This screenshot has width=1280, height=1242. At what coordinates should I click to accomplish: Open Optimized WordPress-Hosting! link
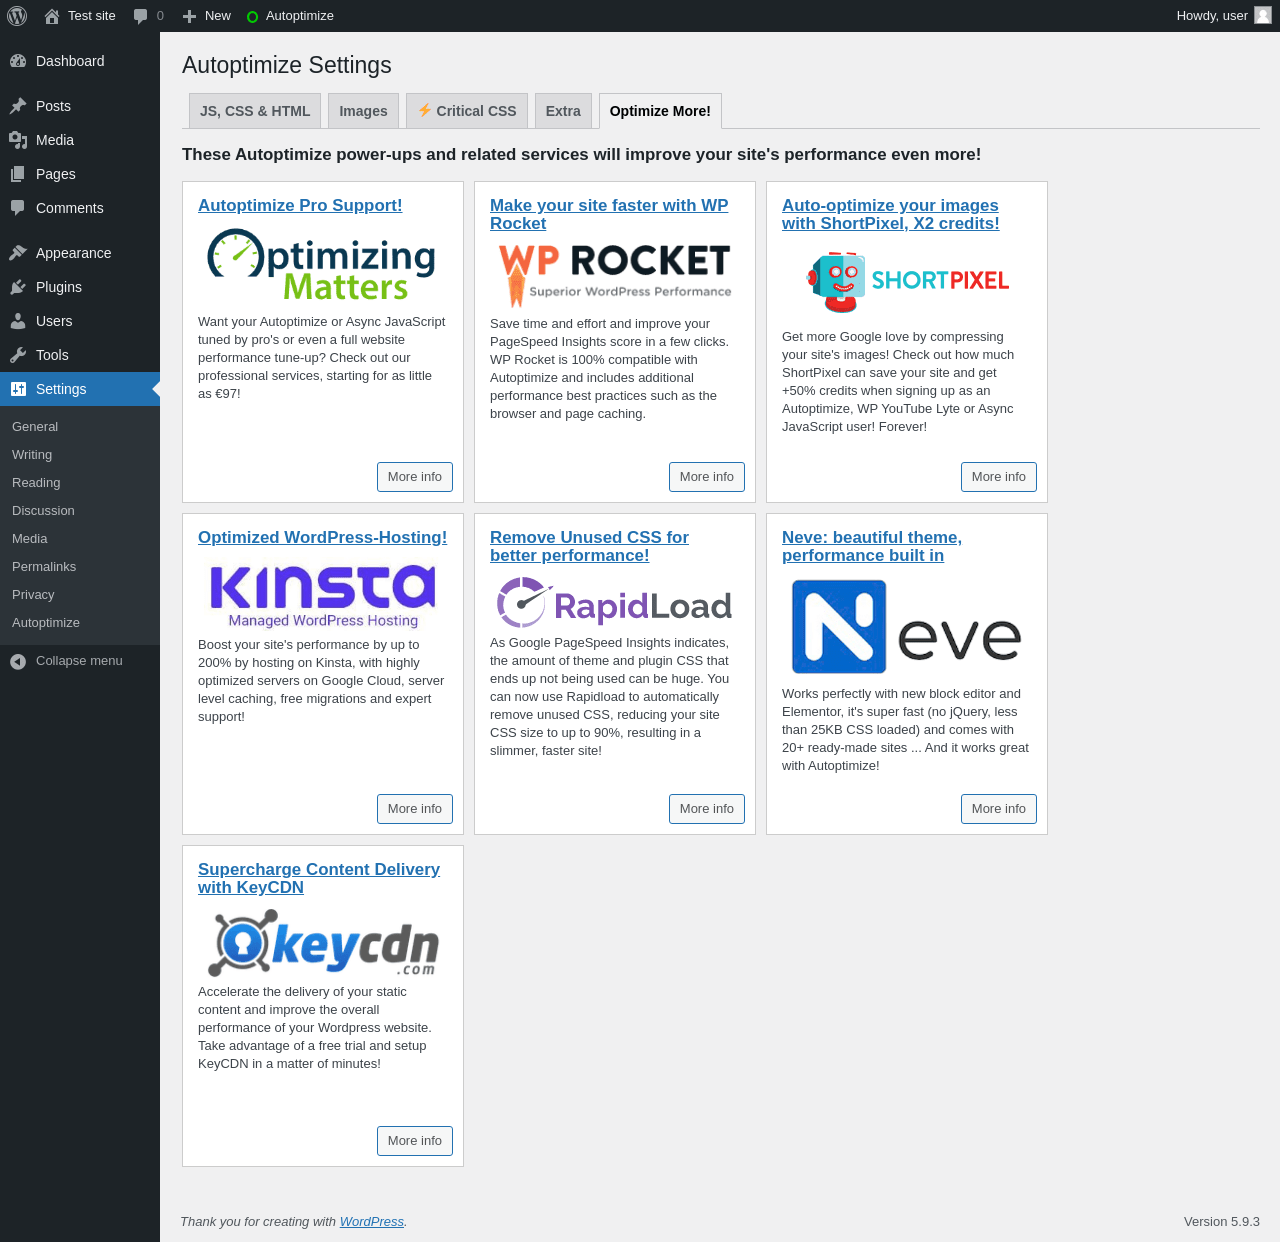pos(322,537)
